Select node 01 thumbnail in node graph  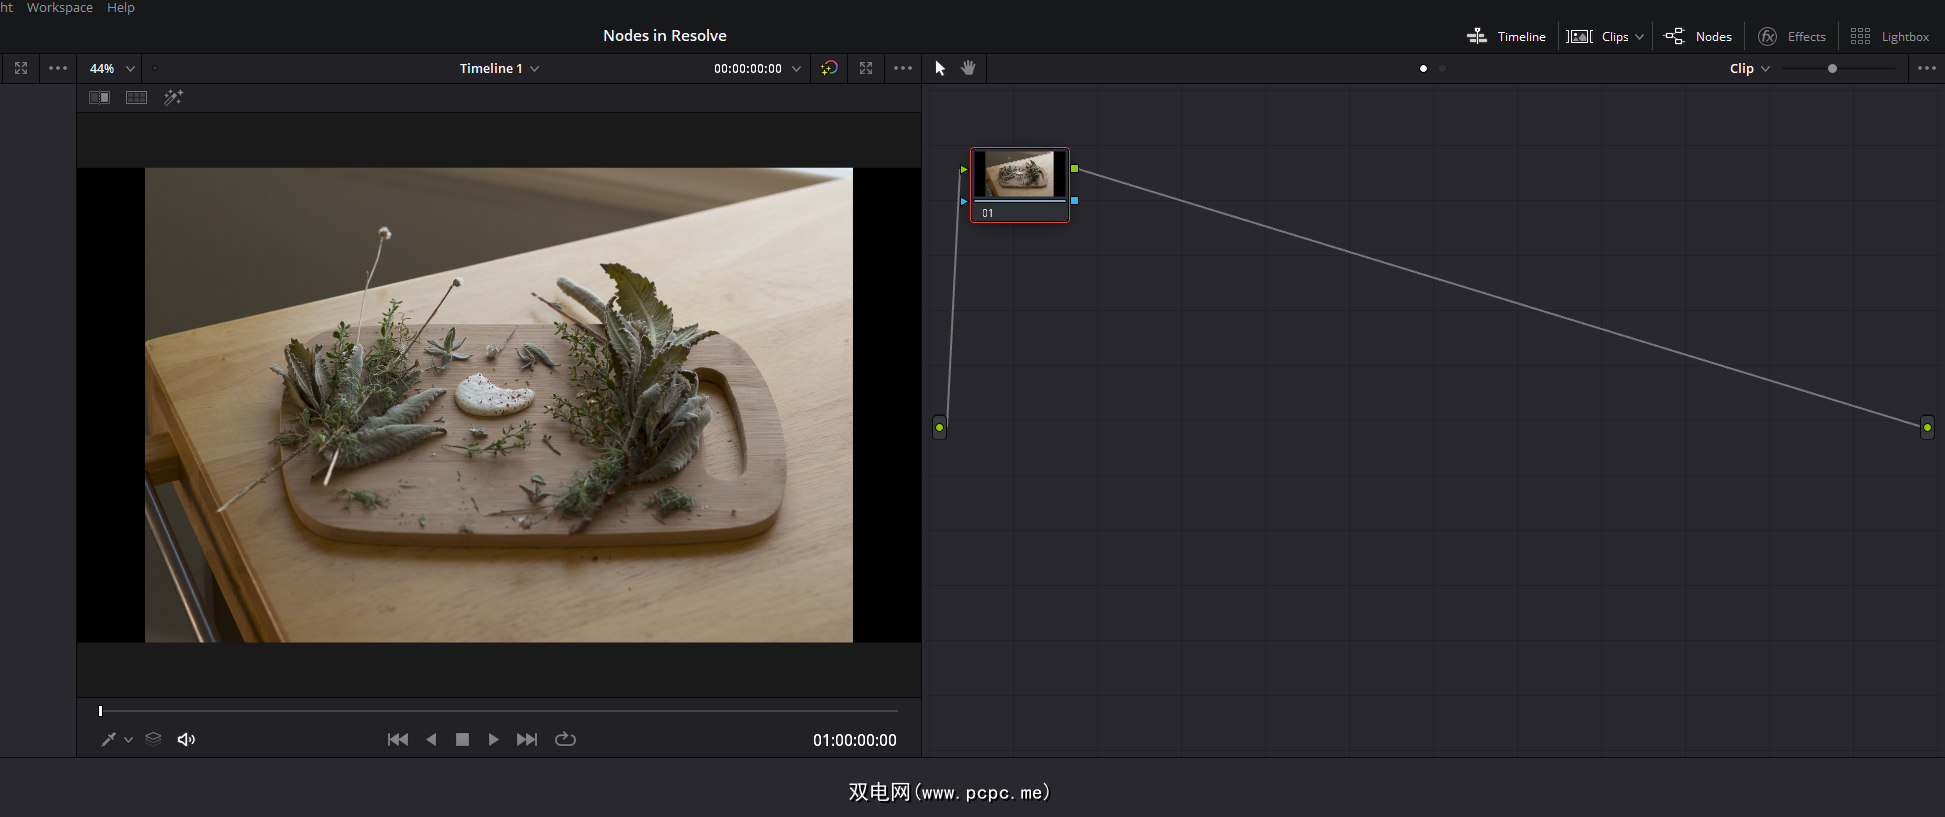point(1019,176)
